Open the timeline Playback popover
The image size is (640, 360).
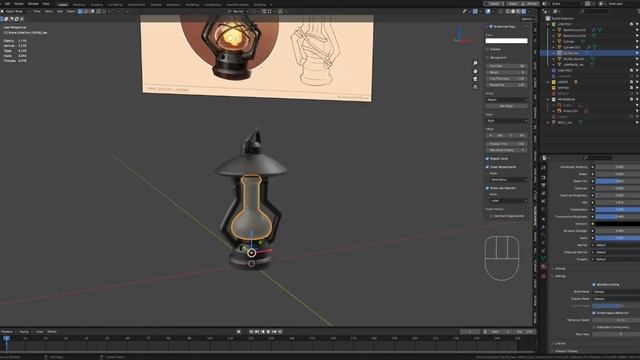[8, 332]
